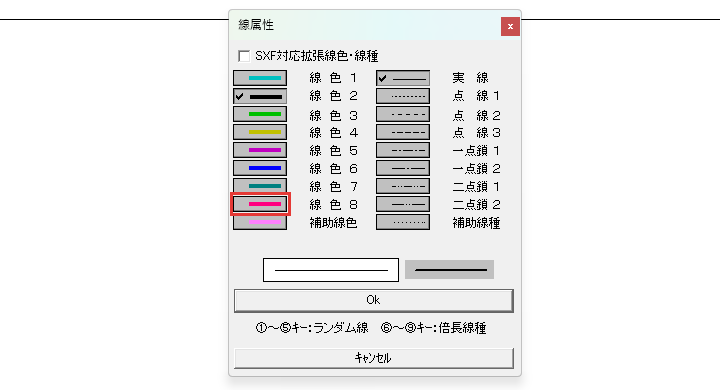Viewport: 720px width, 390px height.
Task: Click the 一点鎖 1 label text
Action: tap(476, 151)
